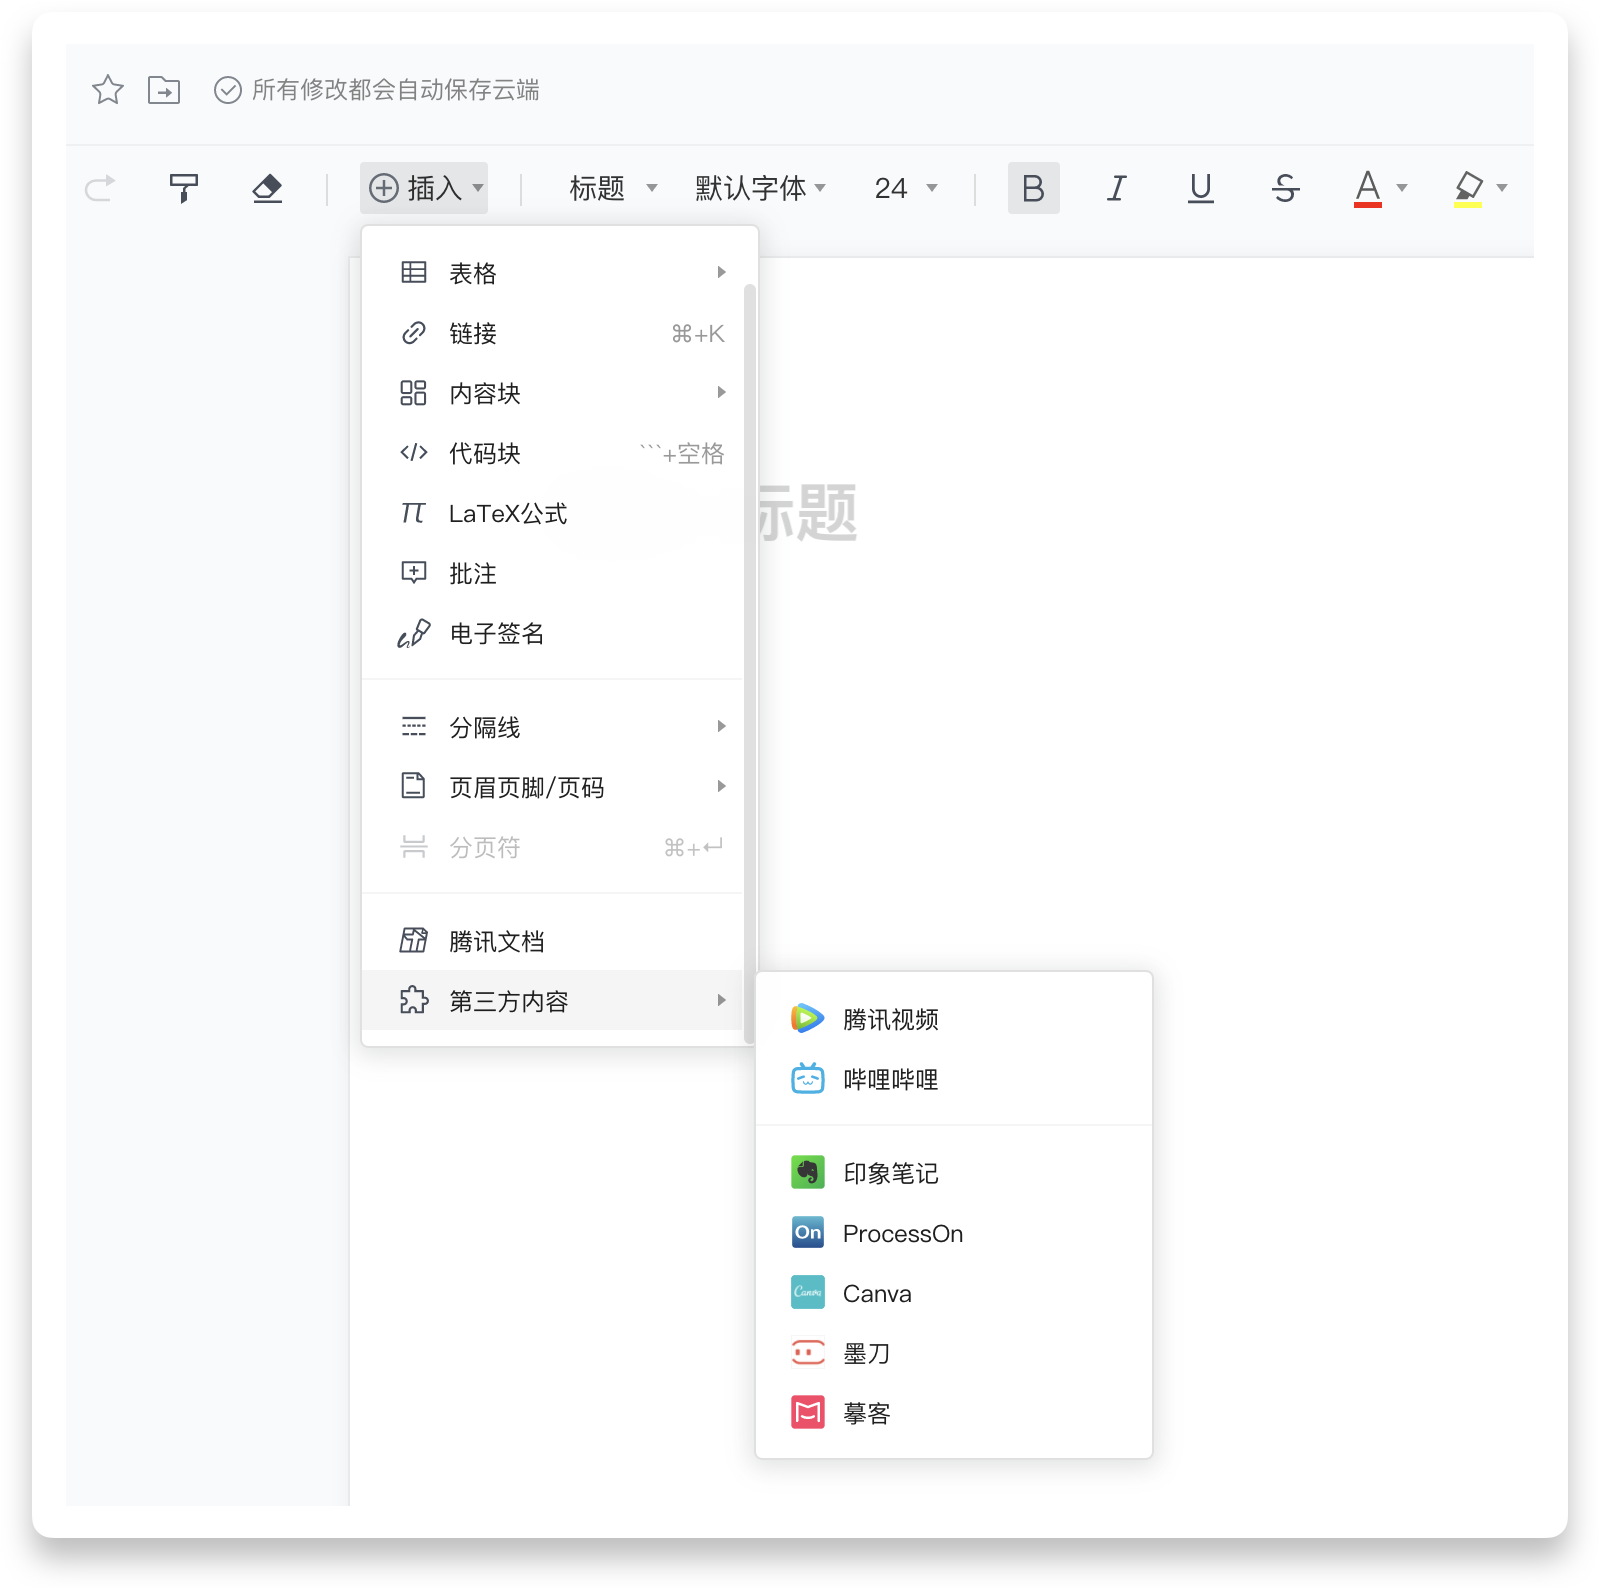1600x1590 pixels.
Task: Click the document title placeholder text
Action: (x=807, y=513)
